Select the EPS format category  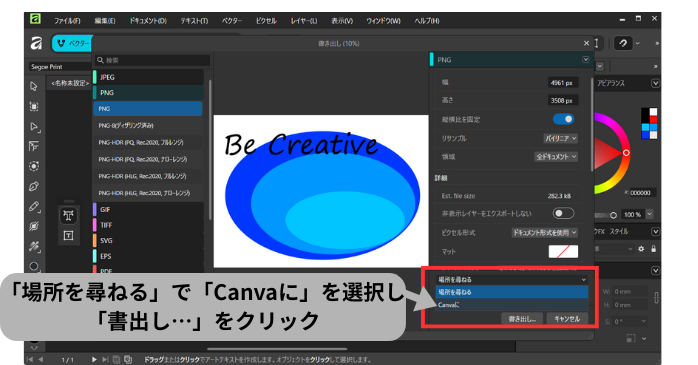[x=148, y=256]
